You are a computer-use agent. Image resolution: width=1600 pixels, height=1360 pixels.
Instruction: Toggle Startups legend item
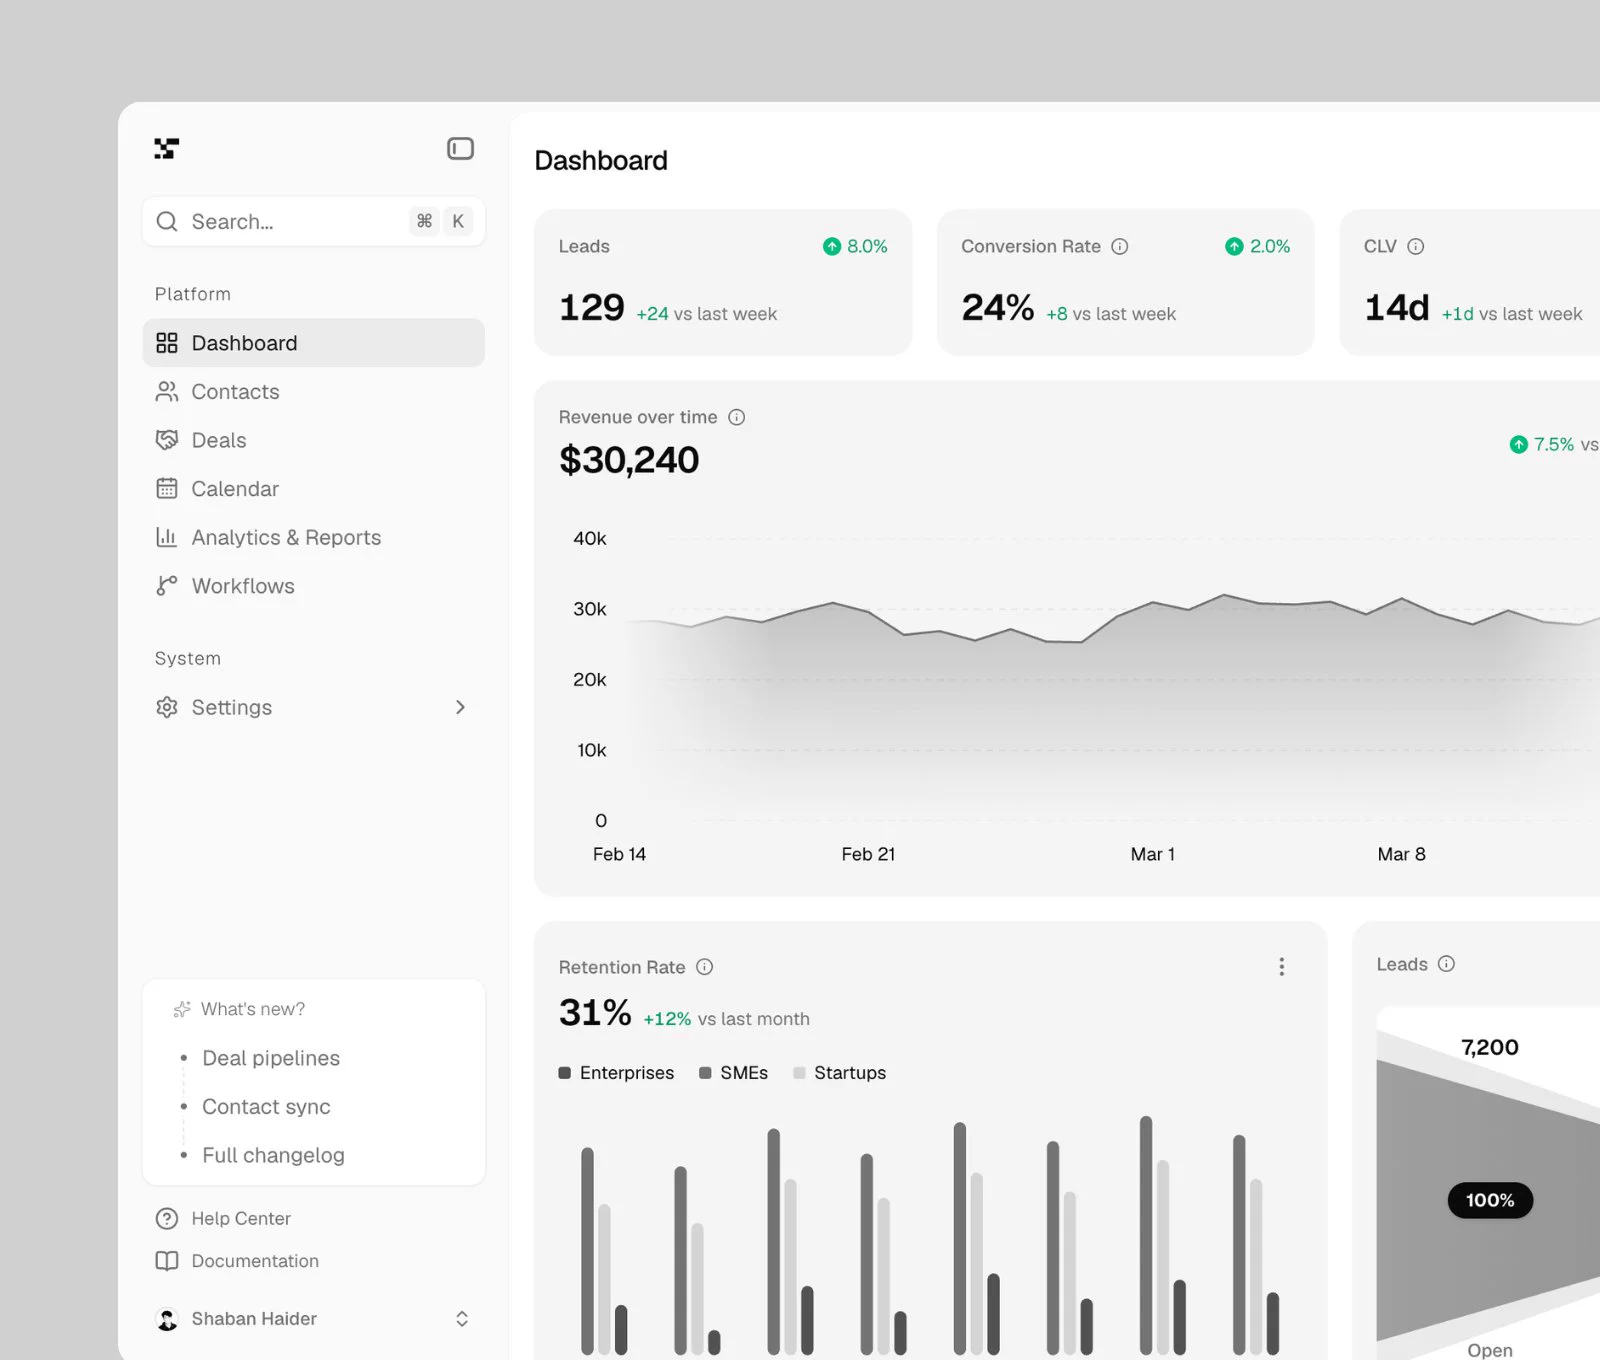839,1073
